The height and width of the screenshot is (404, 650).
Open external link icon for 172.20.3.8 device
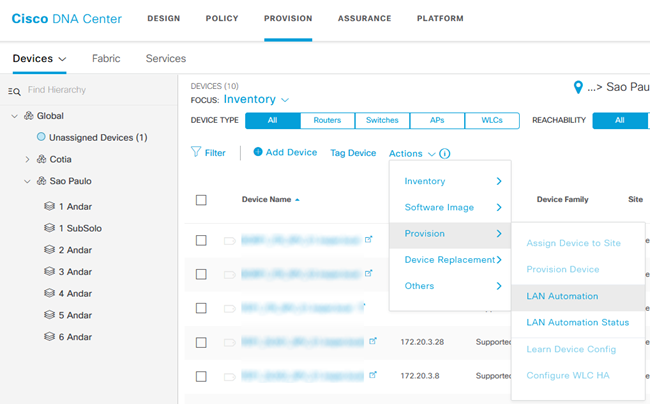pos(373,375)
